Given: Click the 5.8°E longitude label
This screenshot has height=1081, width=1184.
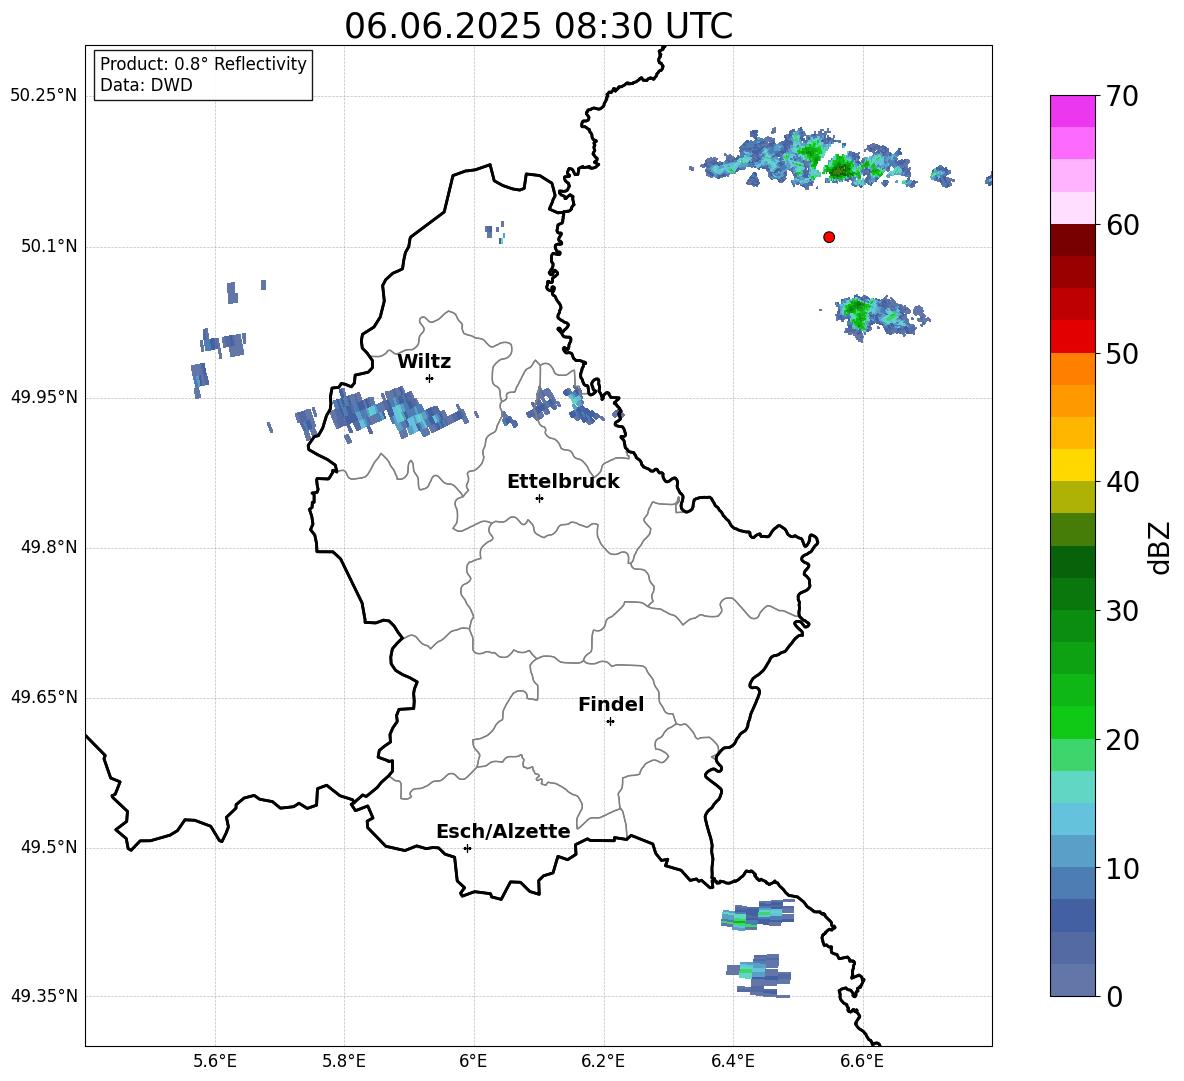Looking at the screenshot, I should [x=344, y=1061].
